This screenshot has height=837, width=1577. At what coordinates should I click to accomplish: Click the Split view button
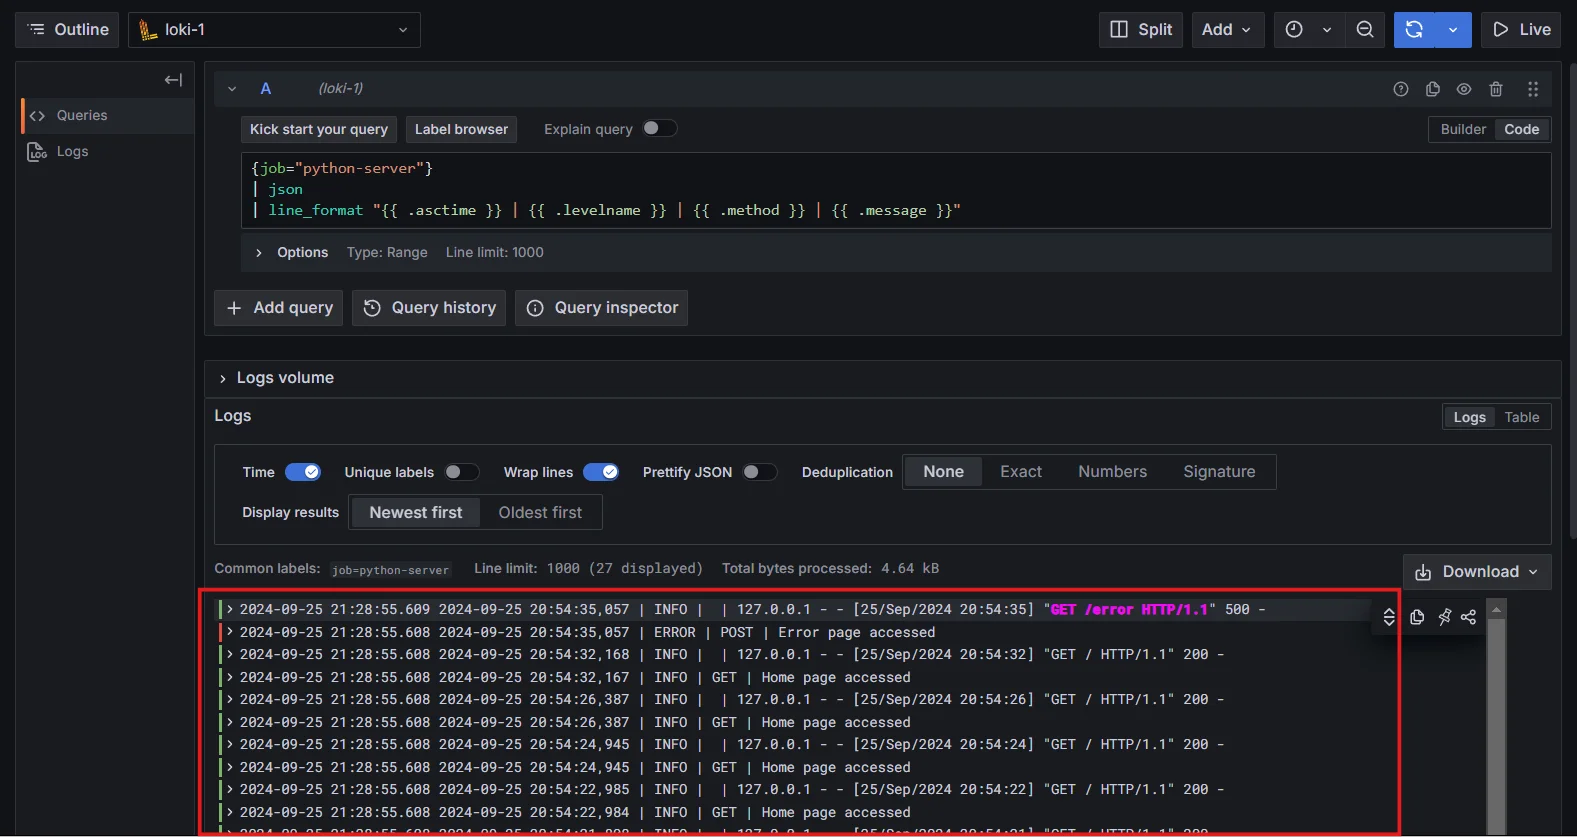(x=1141, y=30)
